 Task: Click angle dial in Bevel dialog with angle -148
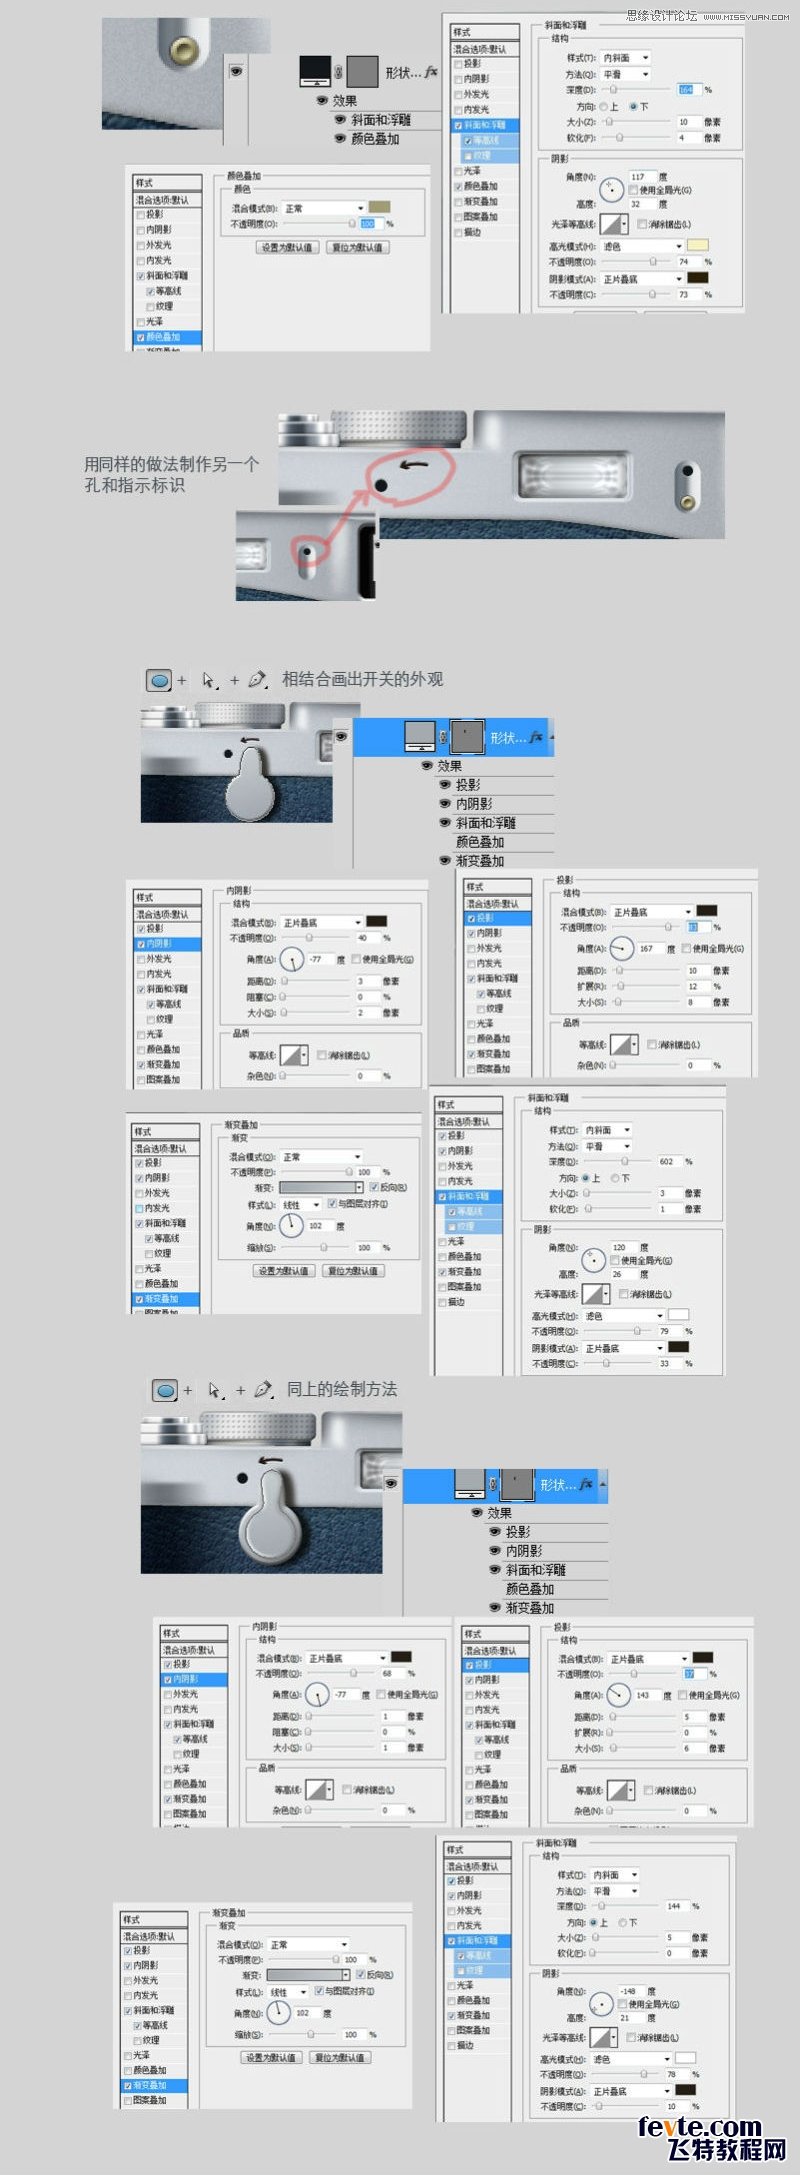click(x=600, y=2004)
